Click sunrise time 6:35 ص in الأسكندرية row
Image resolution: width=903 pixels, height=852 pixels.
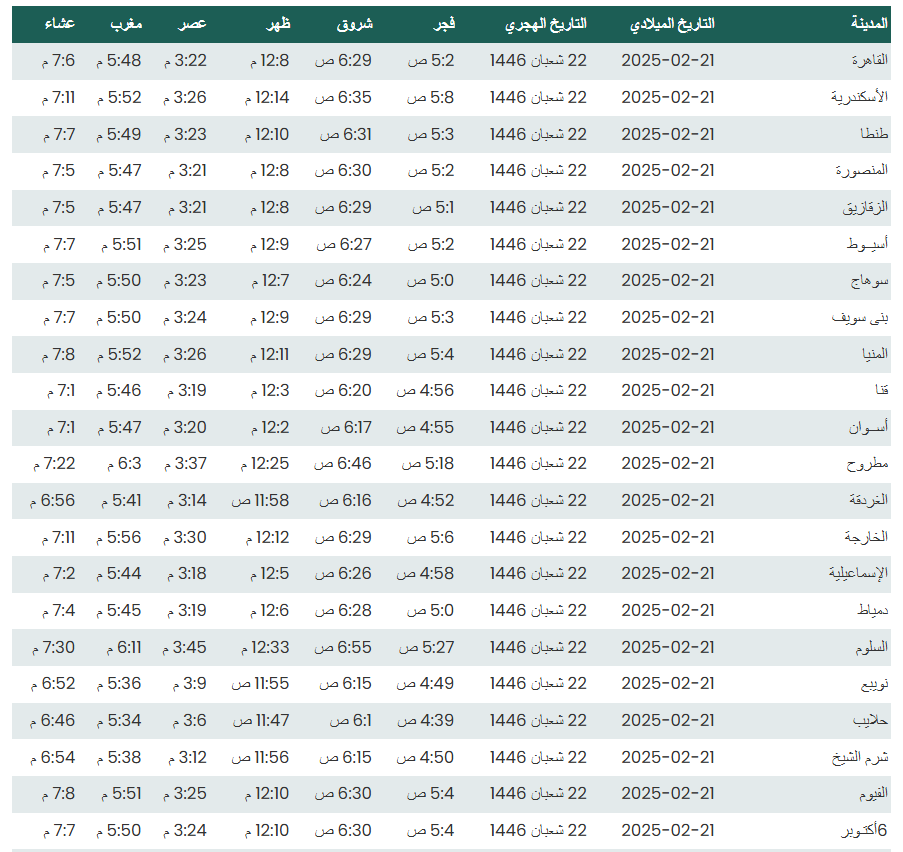(343, 97)
